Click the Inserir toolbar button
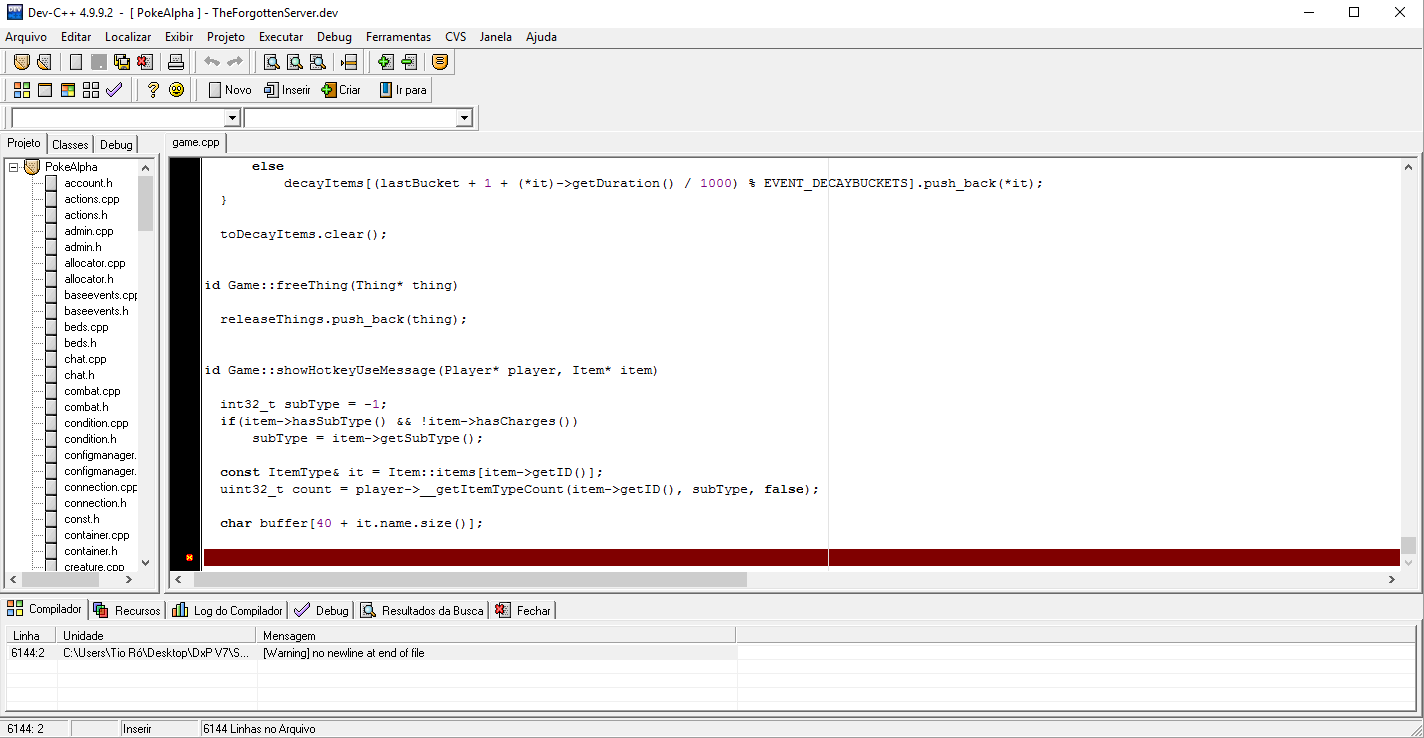Viewport: 1424px width, 738px height. 288,90
